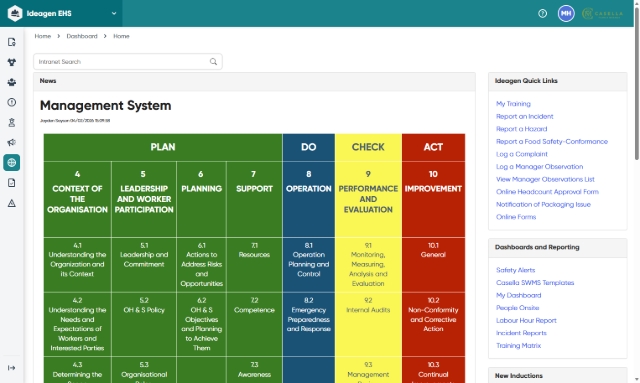Screen dimensions: 640x383
Task: Open Training Matrix link
Action: 518,345
